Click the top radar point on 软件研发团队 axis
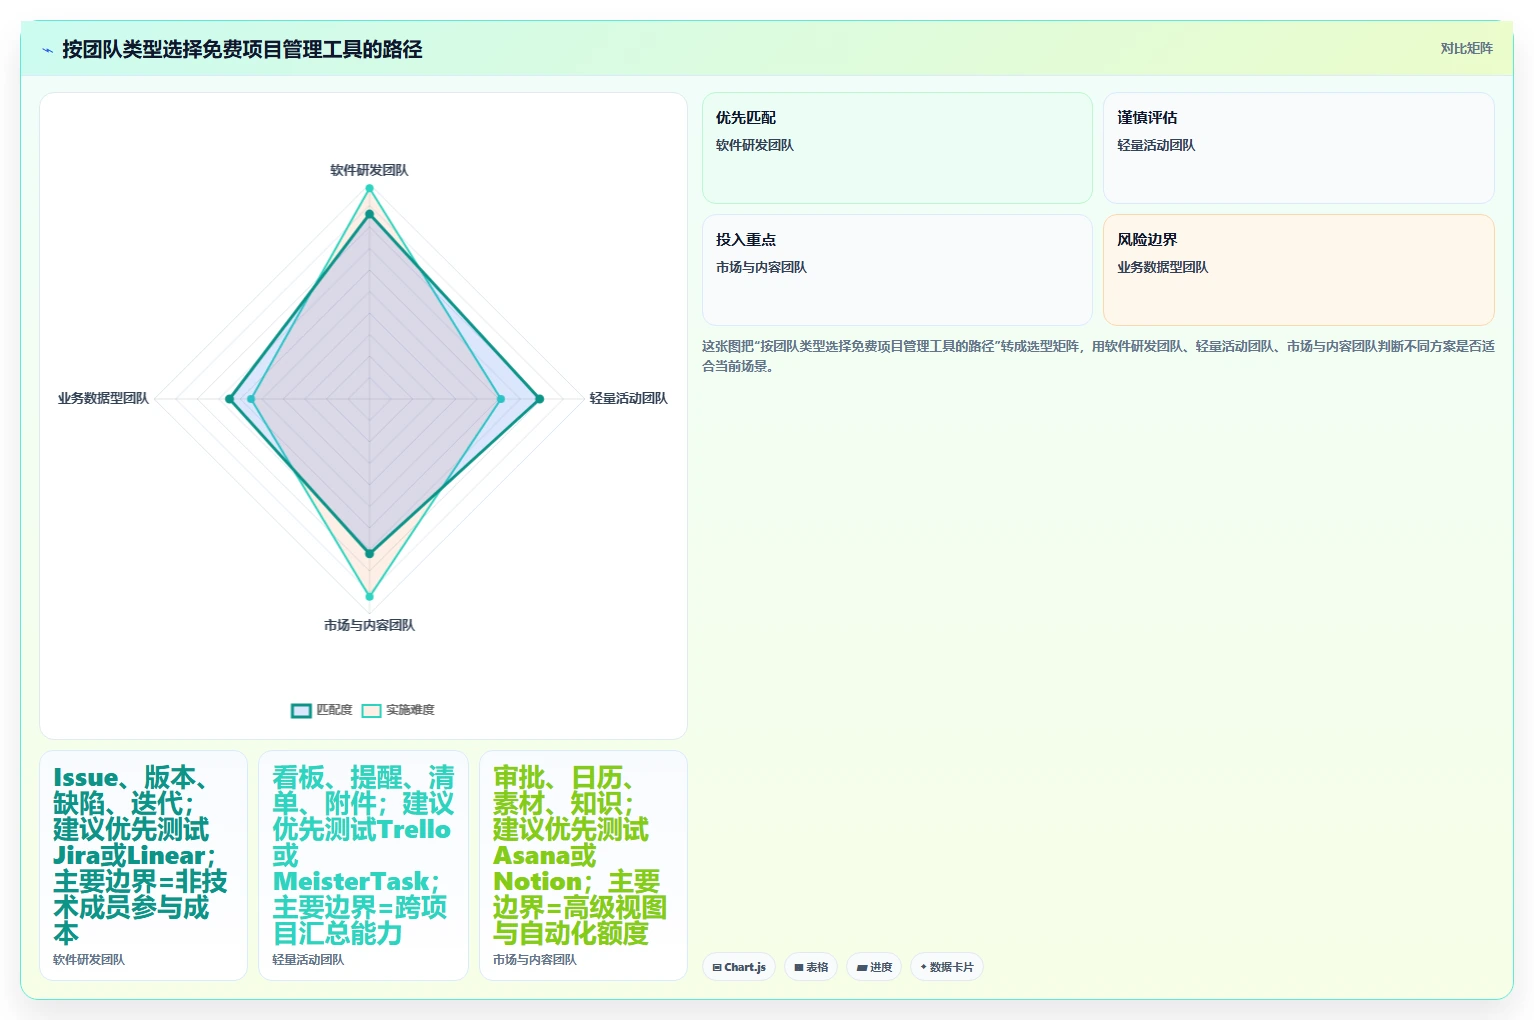Viewport: 1534px width, 1020px height. [369, 188]
